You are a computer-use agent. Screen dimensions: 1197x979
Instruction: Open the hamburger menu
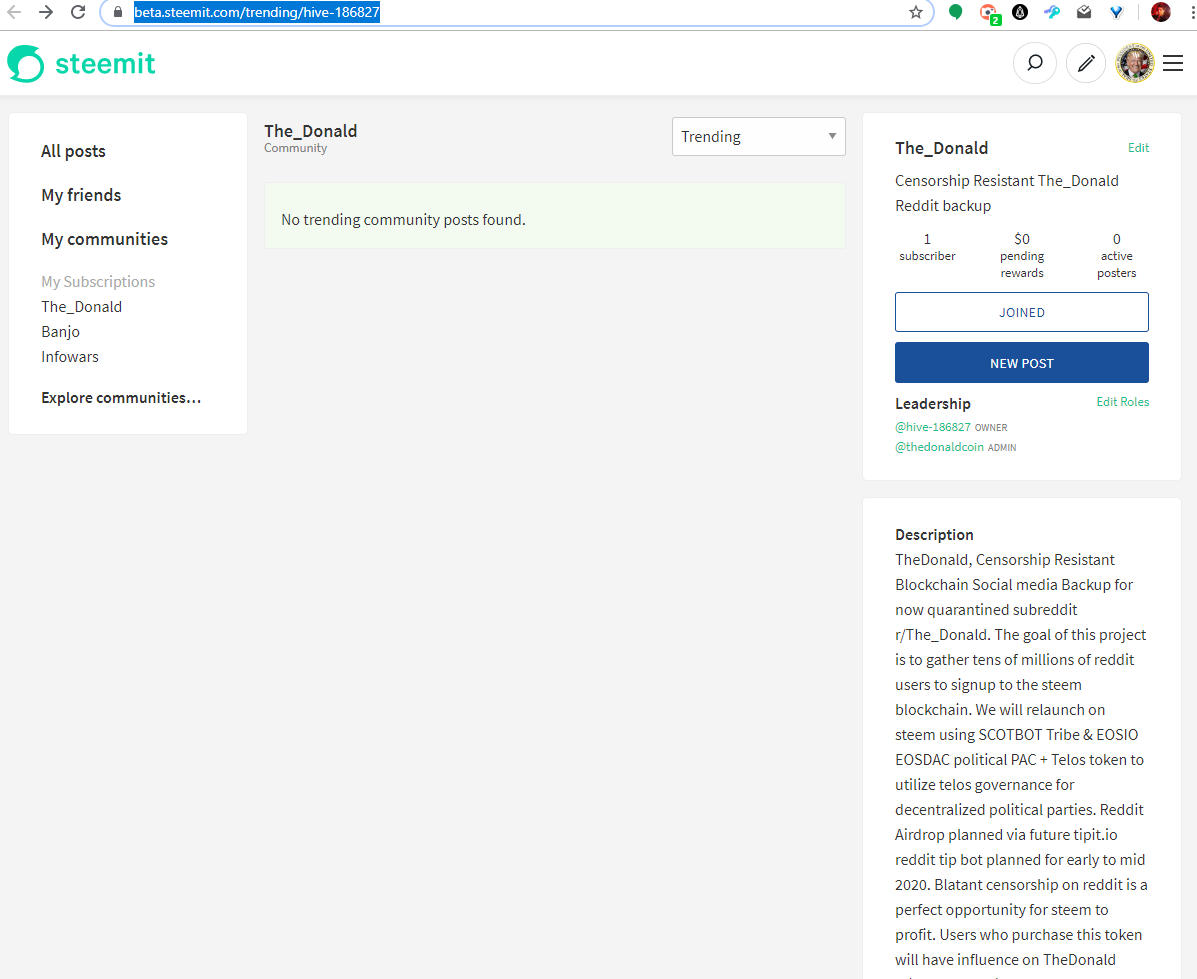click(x=1173, y=63)
